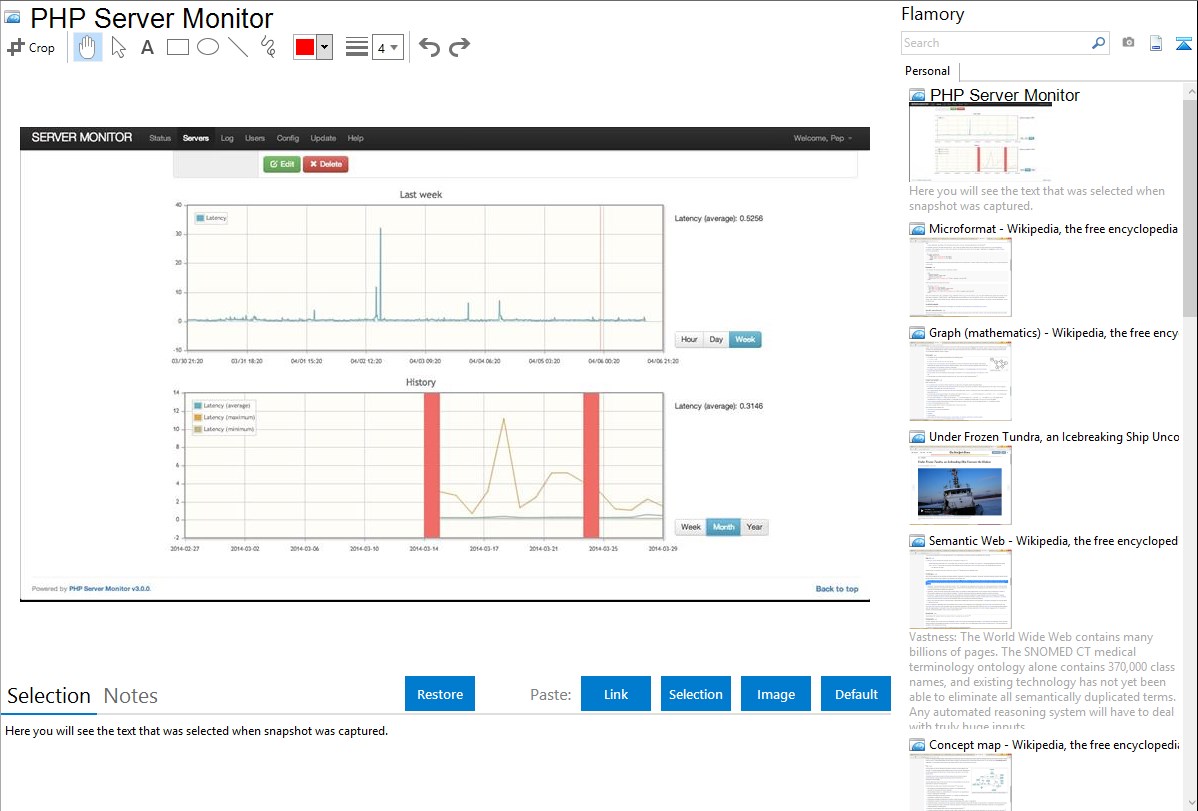Image resolution: width=1198 pixels, height=811 pixels.
Task: Click the Link paste button
Action: point(616,694)
